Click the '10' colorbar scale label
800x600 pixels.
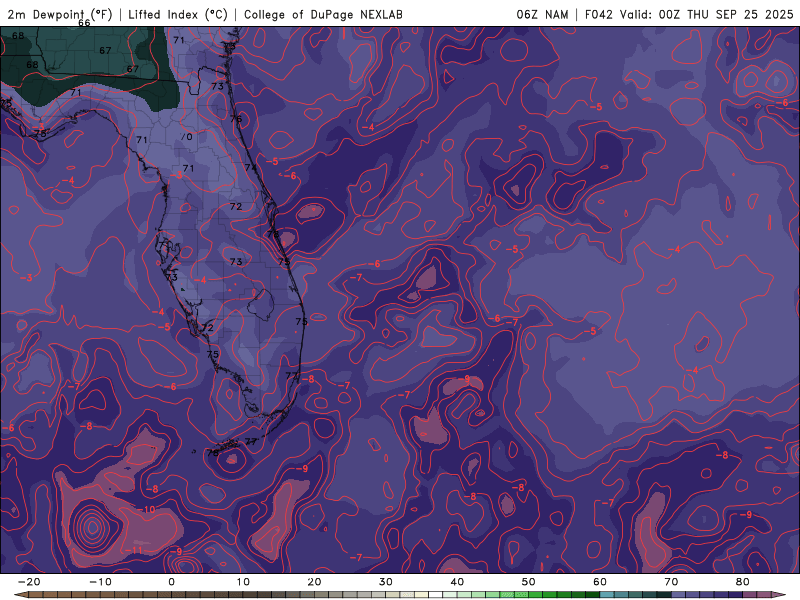pos(243,582)
